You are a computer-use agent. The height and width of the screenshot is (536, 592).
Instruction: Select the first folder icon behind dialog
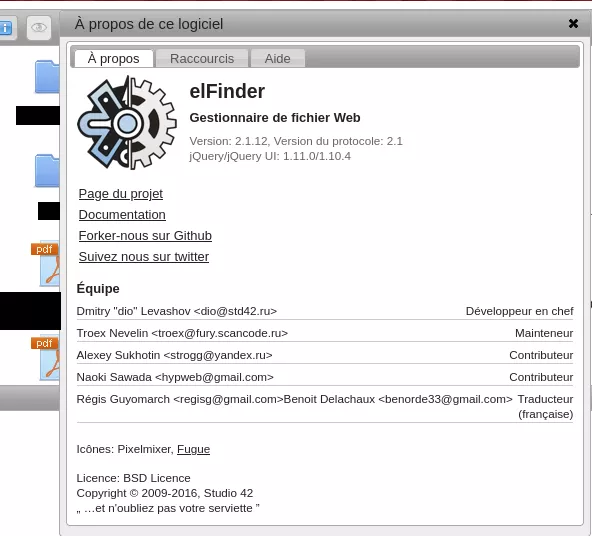pos(47,77)
